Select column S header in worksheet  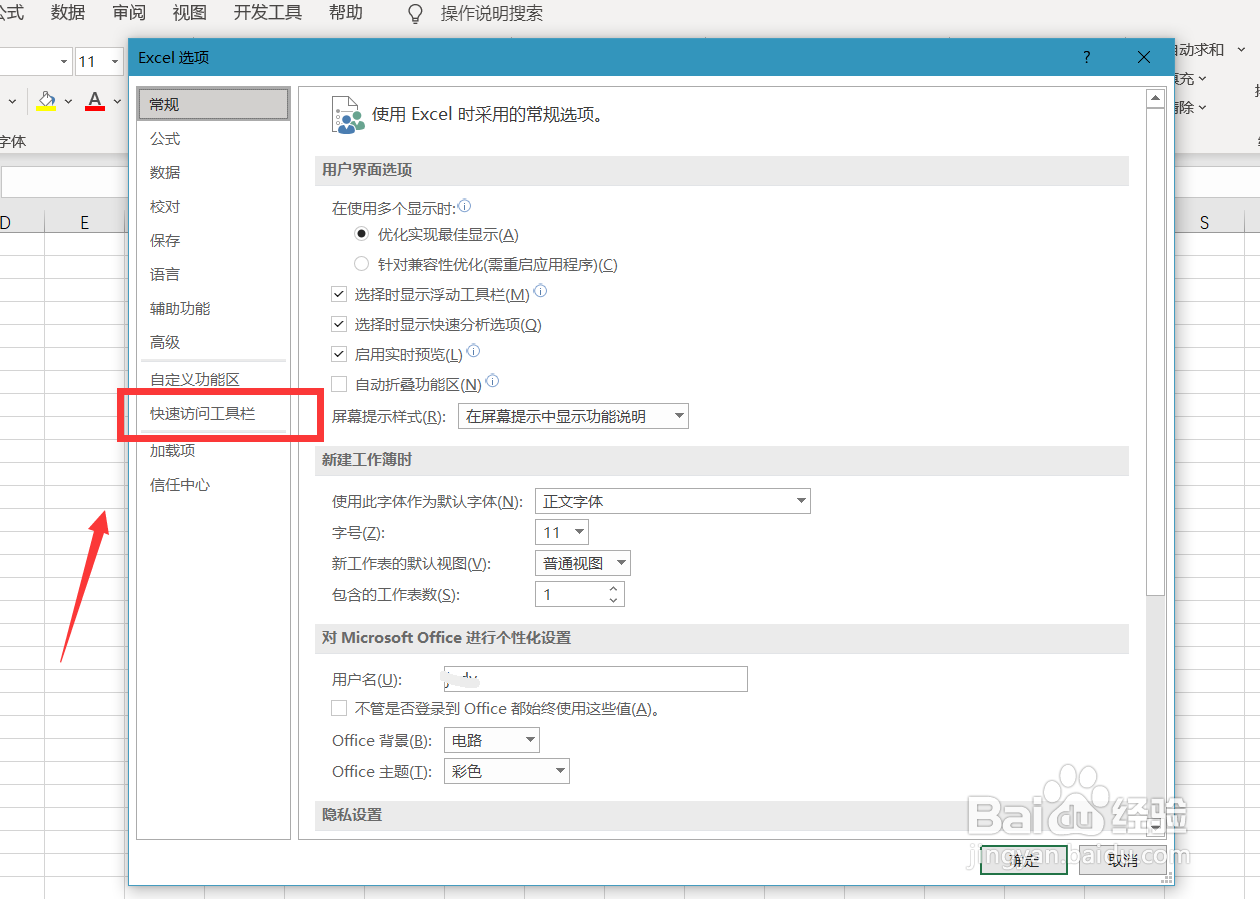tap(1205, 222)
